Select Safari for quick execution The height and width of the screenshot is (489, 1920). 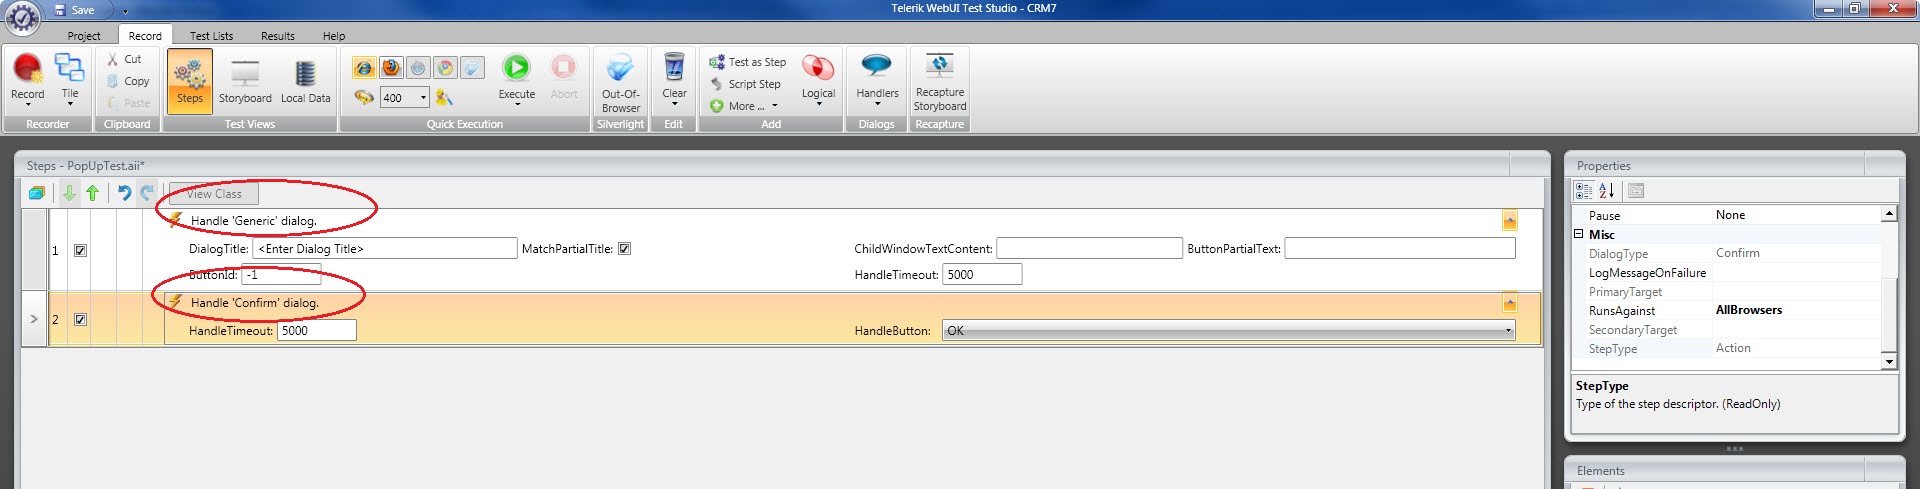(418, 68)
